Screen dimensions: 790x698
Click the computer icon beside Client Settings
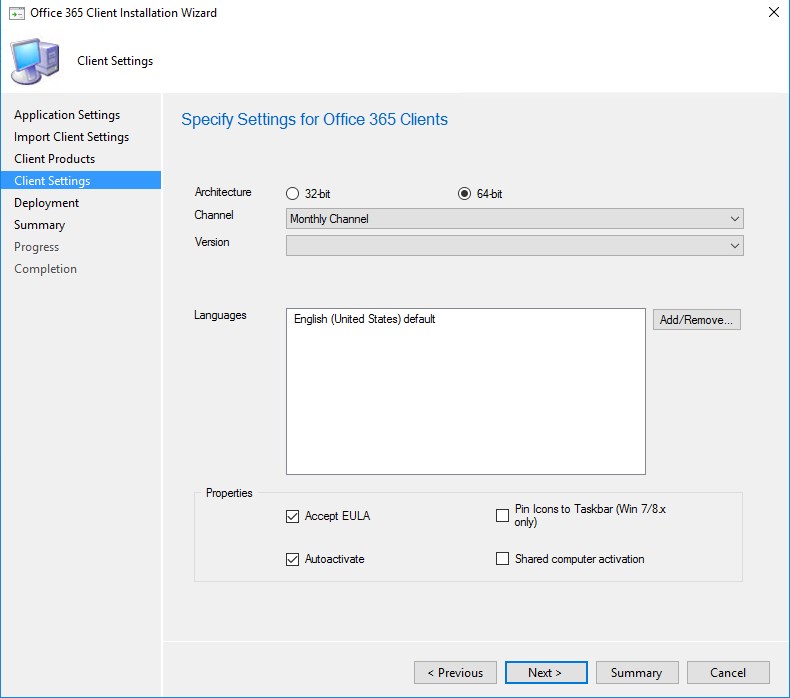pos(35,61)
